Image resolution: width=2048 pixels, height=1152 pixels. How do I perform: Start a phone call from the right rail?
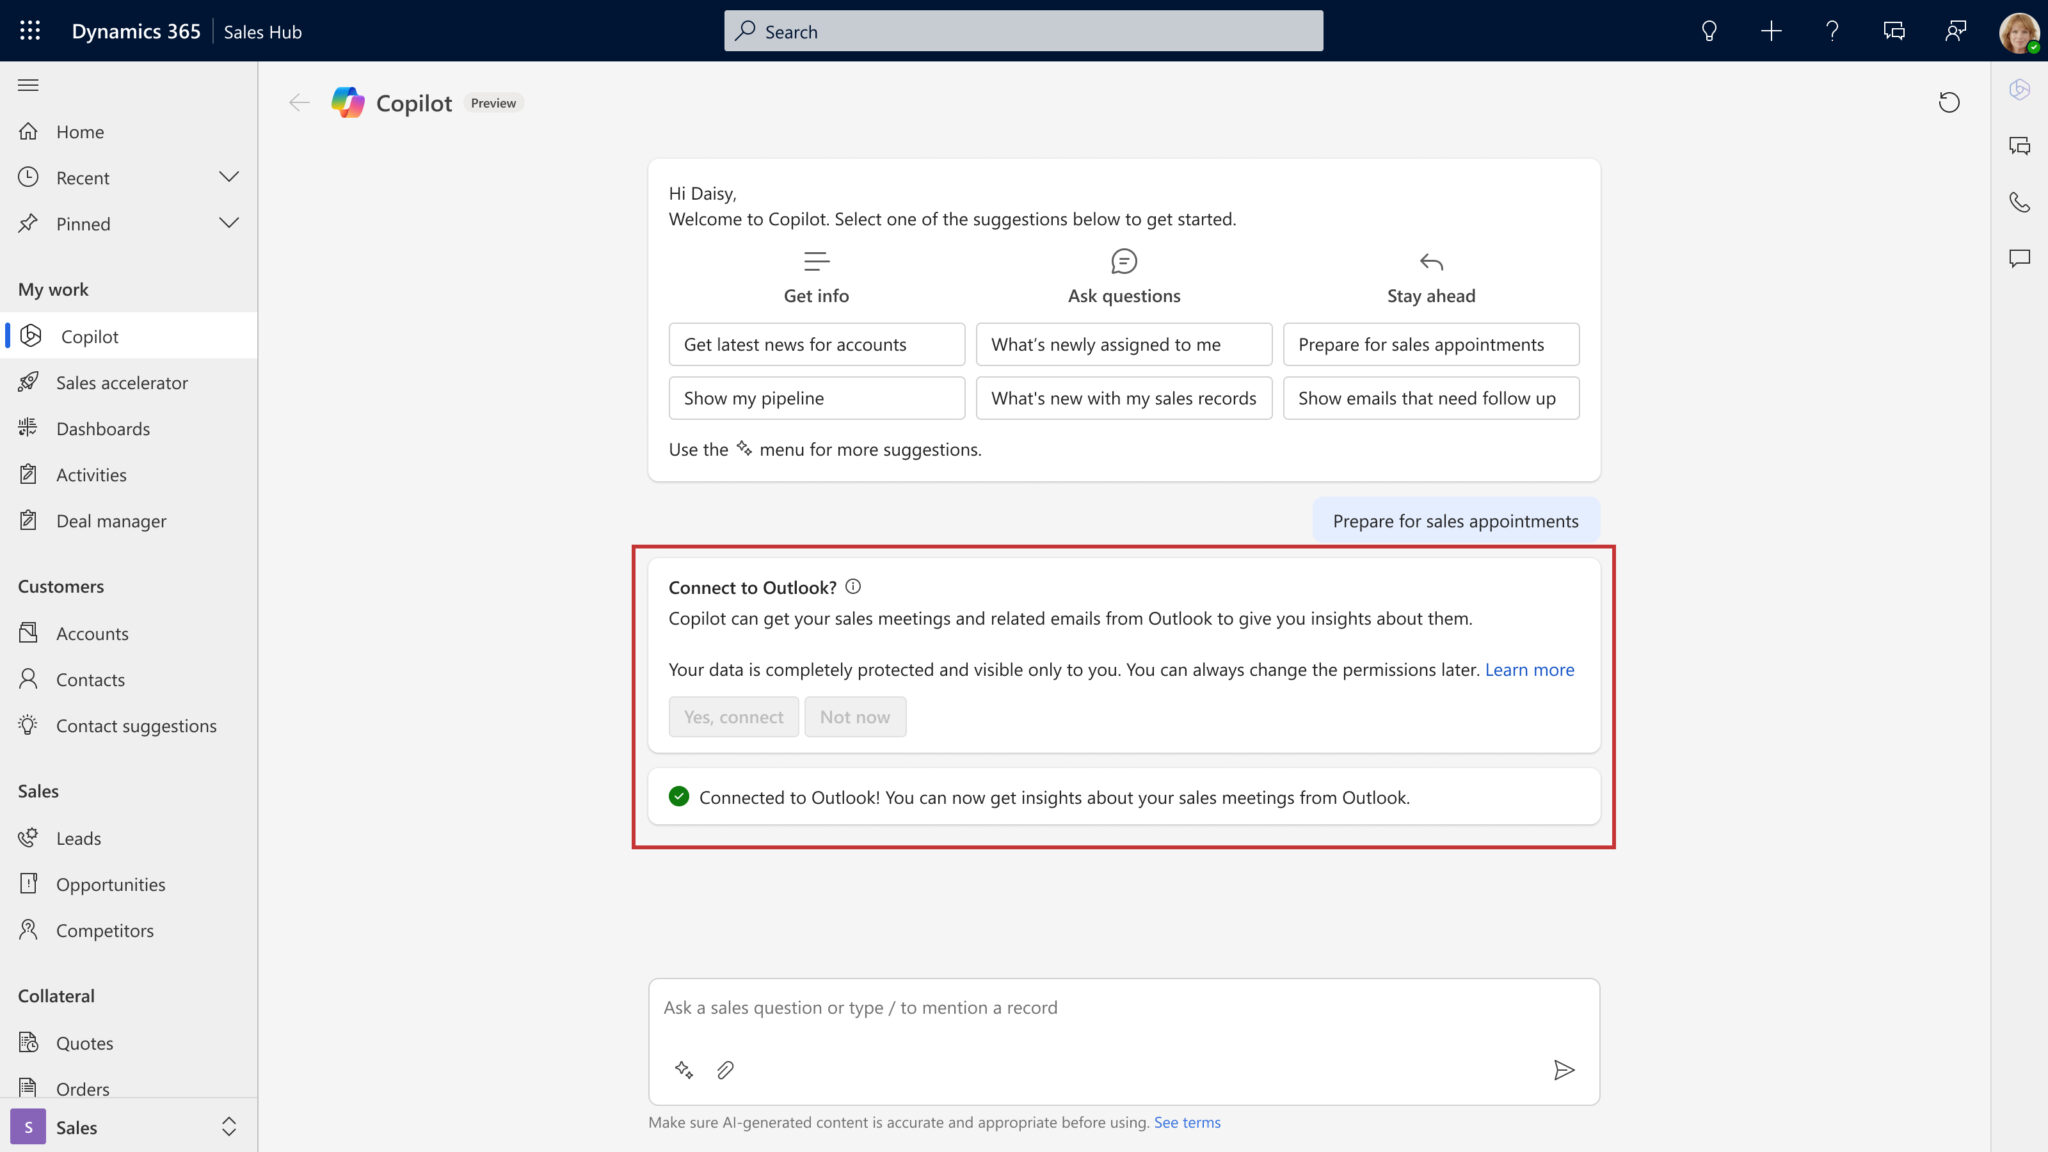point(2019,202)
